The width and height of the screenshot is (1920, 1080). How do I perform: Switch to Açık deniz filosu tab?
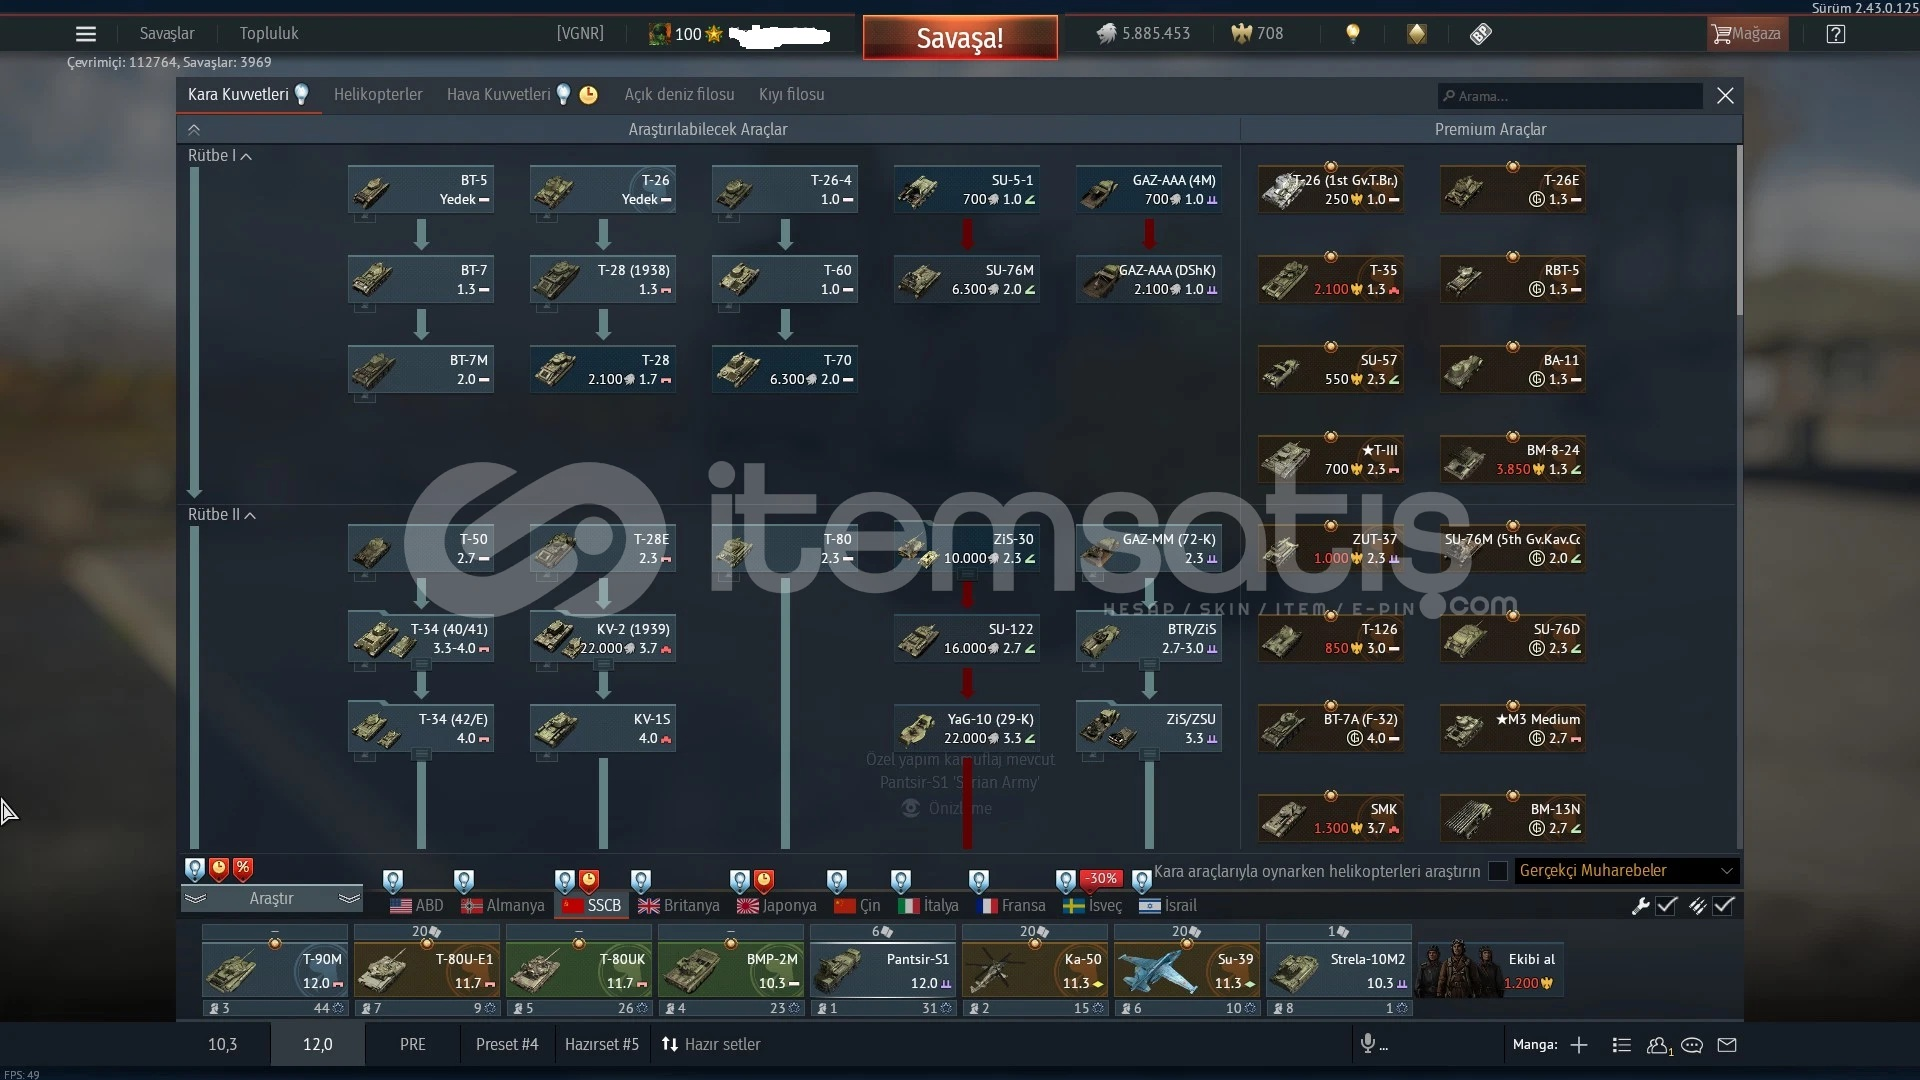(x=679, y=95)
